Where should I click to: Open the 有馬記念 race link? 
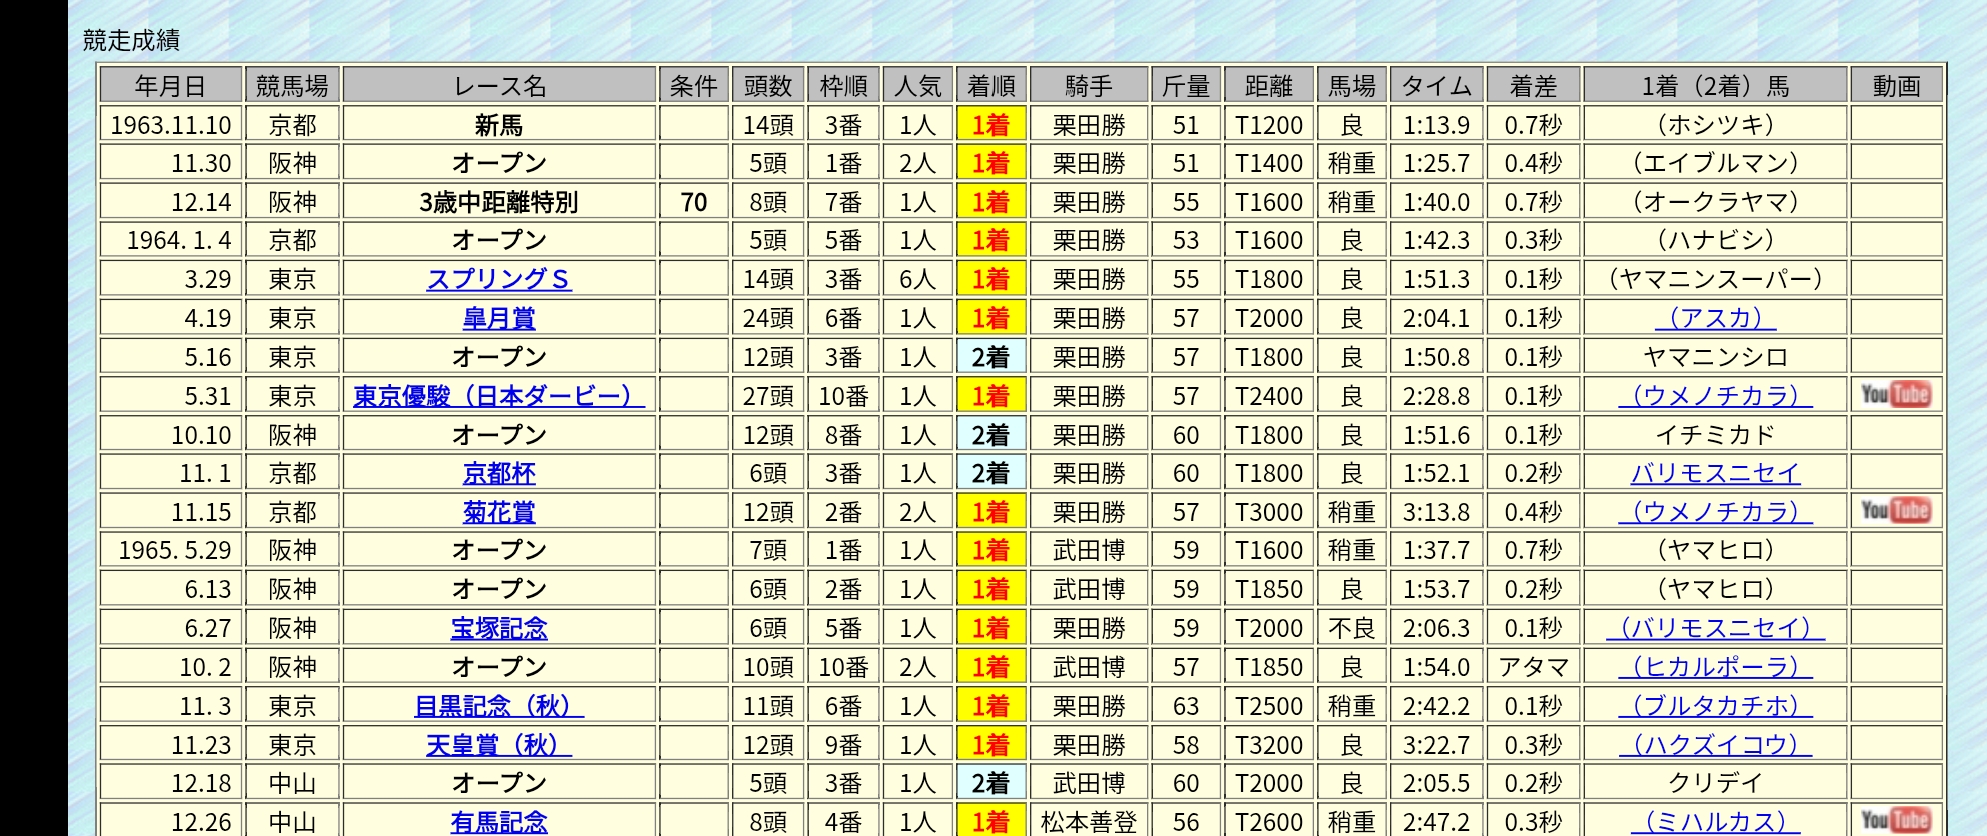pos(498,822)
